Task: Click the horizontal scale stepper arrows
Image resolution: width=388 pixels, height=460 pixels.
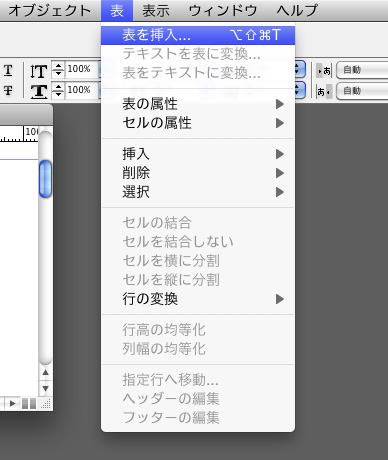Action: (58, 90)
